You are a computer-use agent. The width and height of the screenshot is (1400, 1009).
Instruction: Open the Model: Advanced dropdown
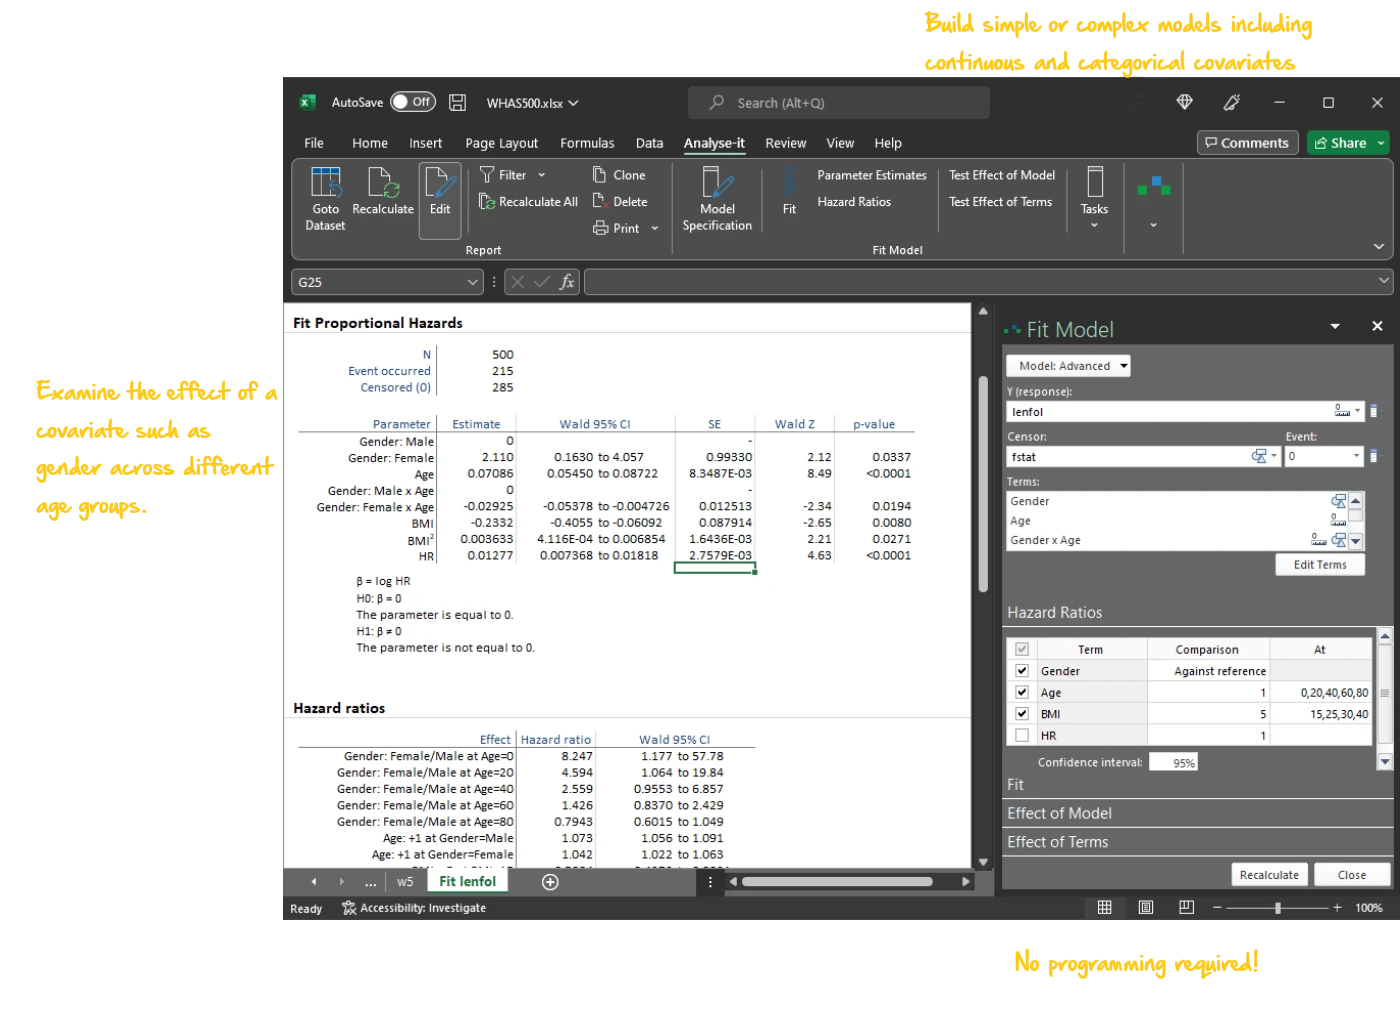(x=1068, y=366)
